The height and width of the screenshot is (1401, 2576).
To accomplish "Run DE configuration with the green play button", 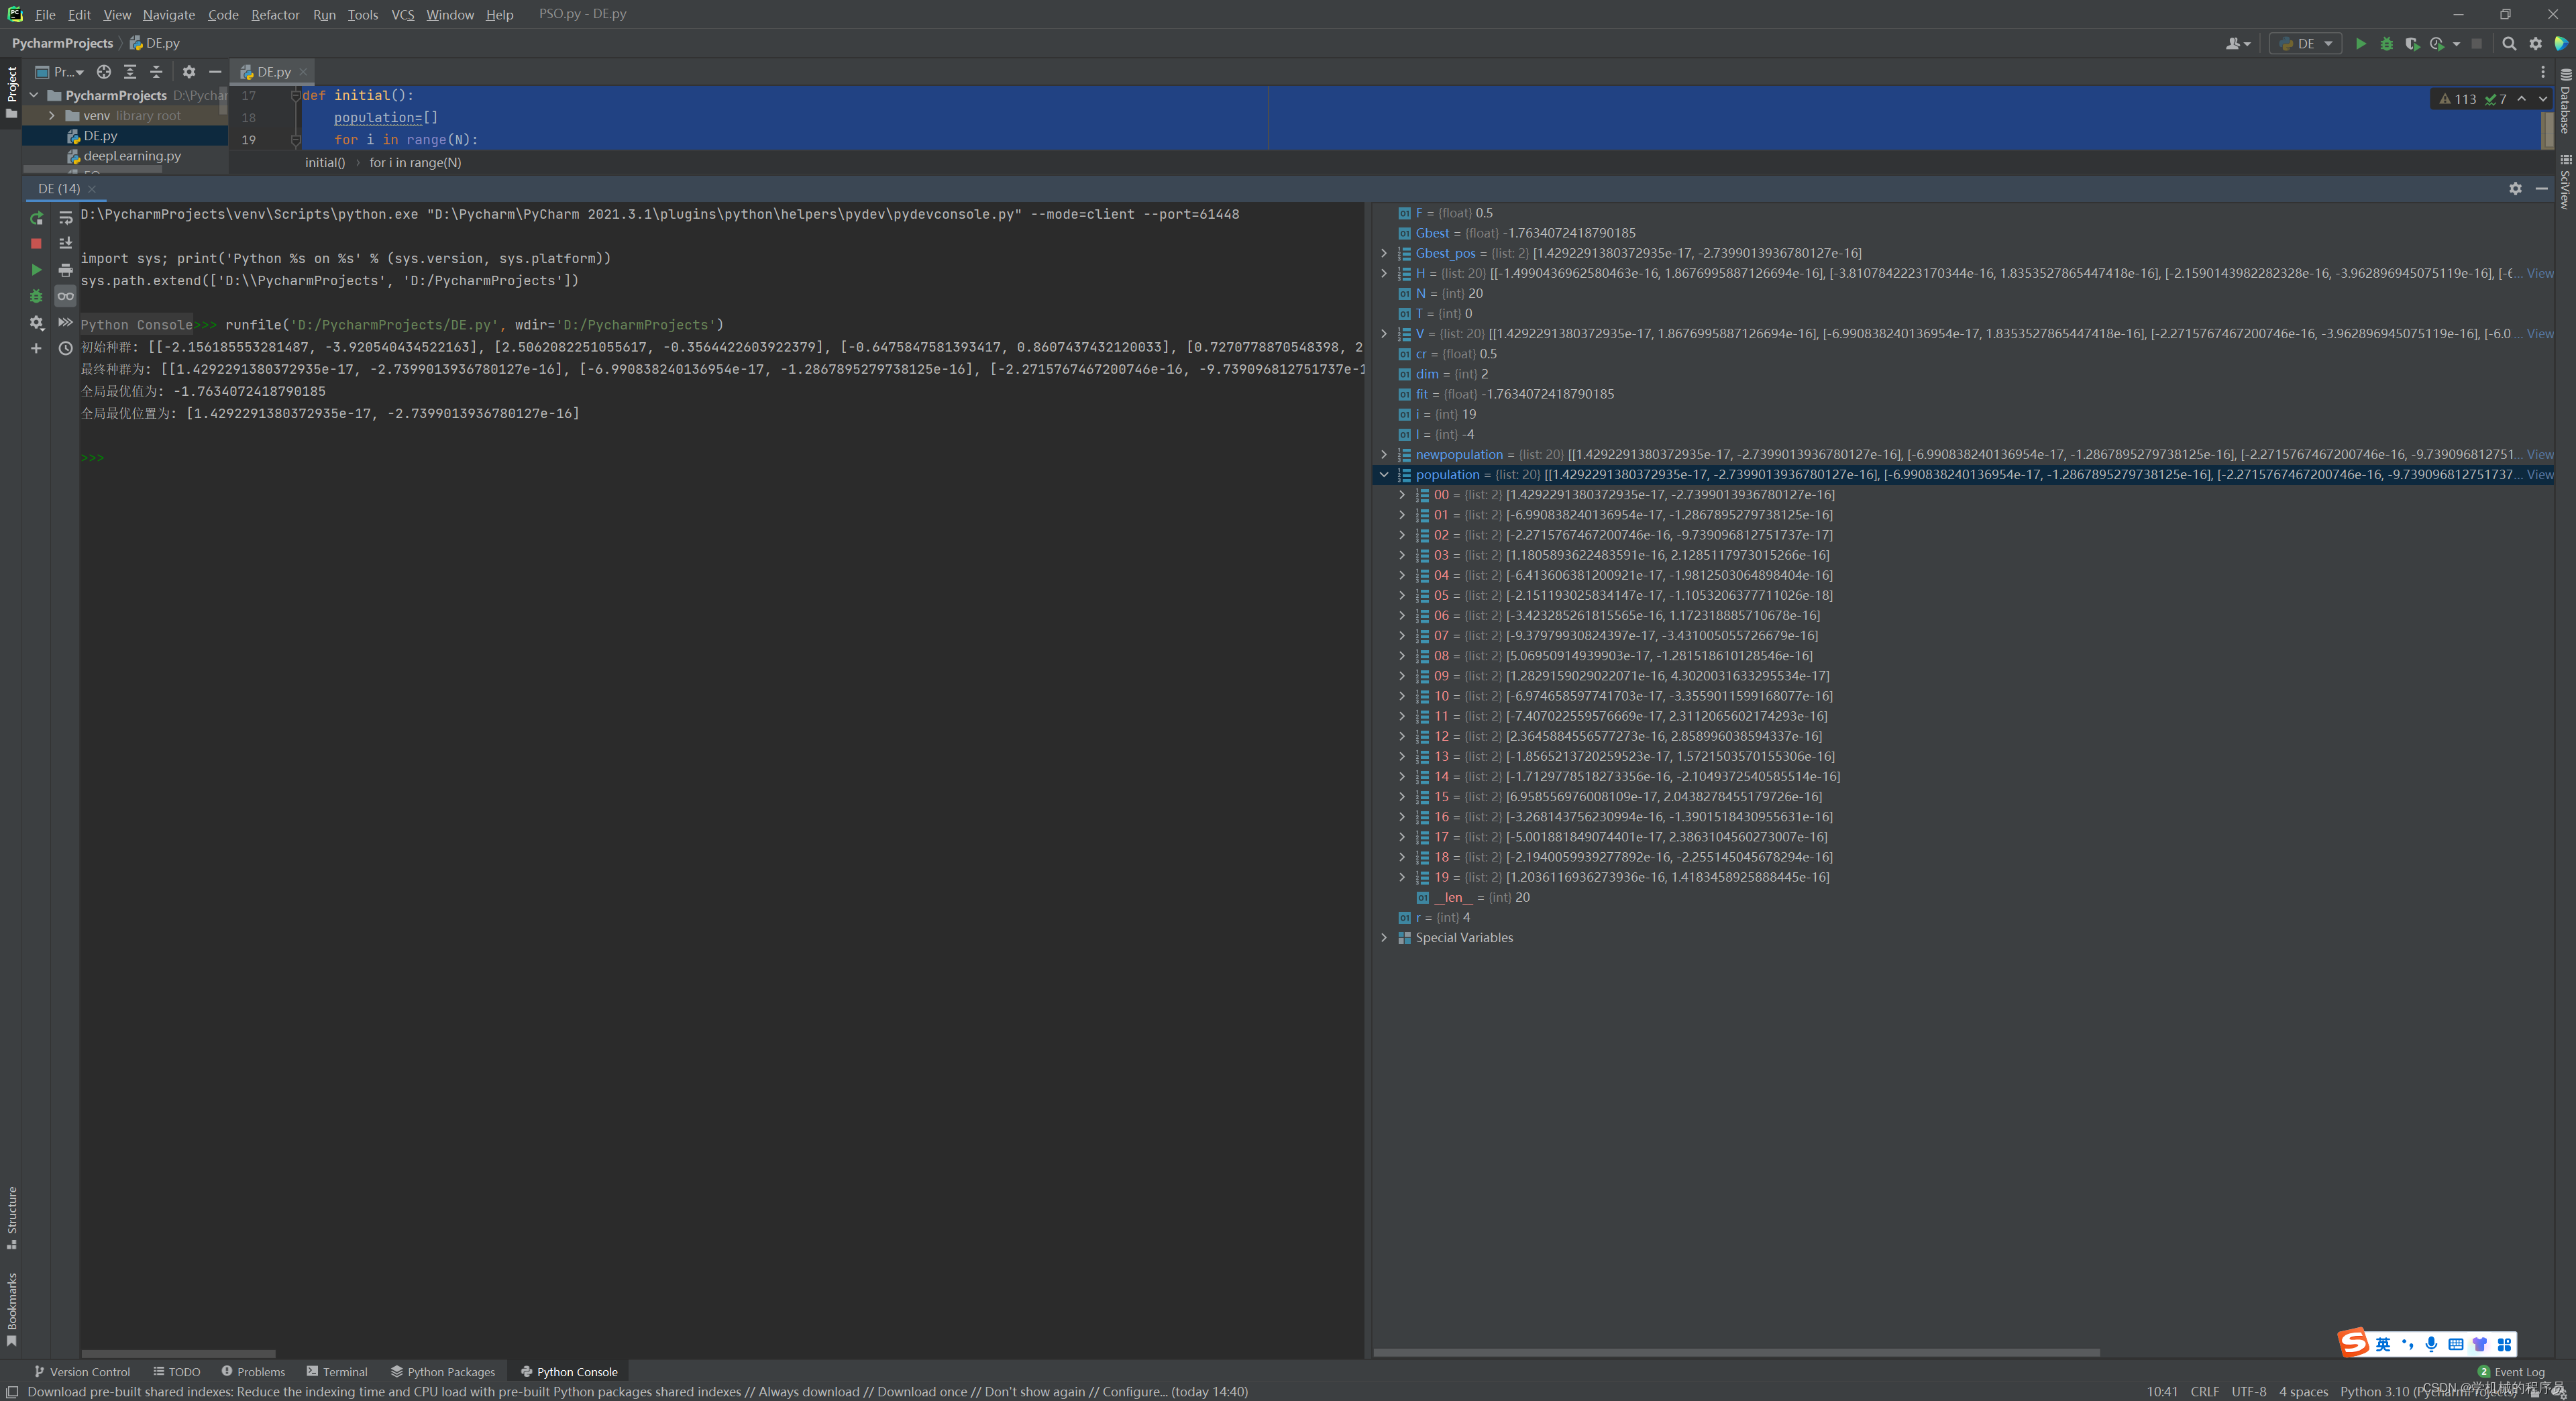I will coord(2360,44).
